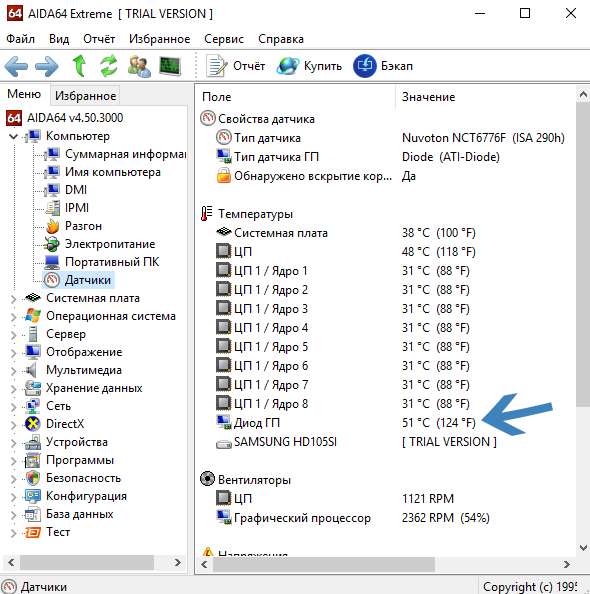The image size is (590, 594).
Task: Click the Мультимедиа speaker icon
Action: (x=31, y=370)
